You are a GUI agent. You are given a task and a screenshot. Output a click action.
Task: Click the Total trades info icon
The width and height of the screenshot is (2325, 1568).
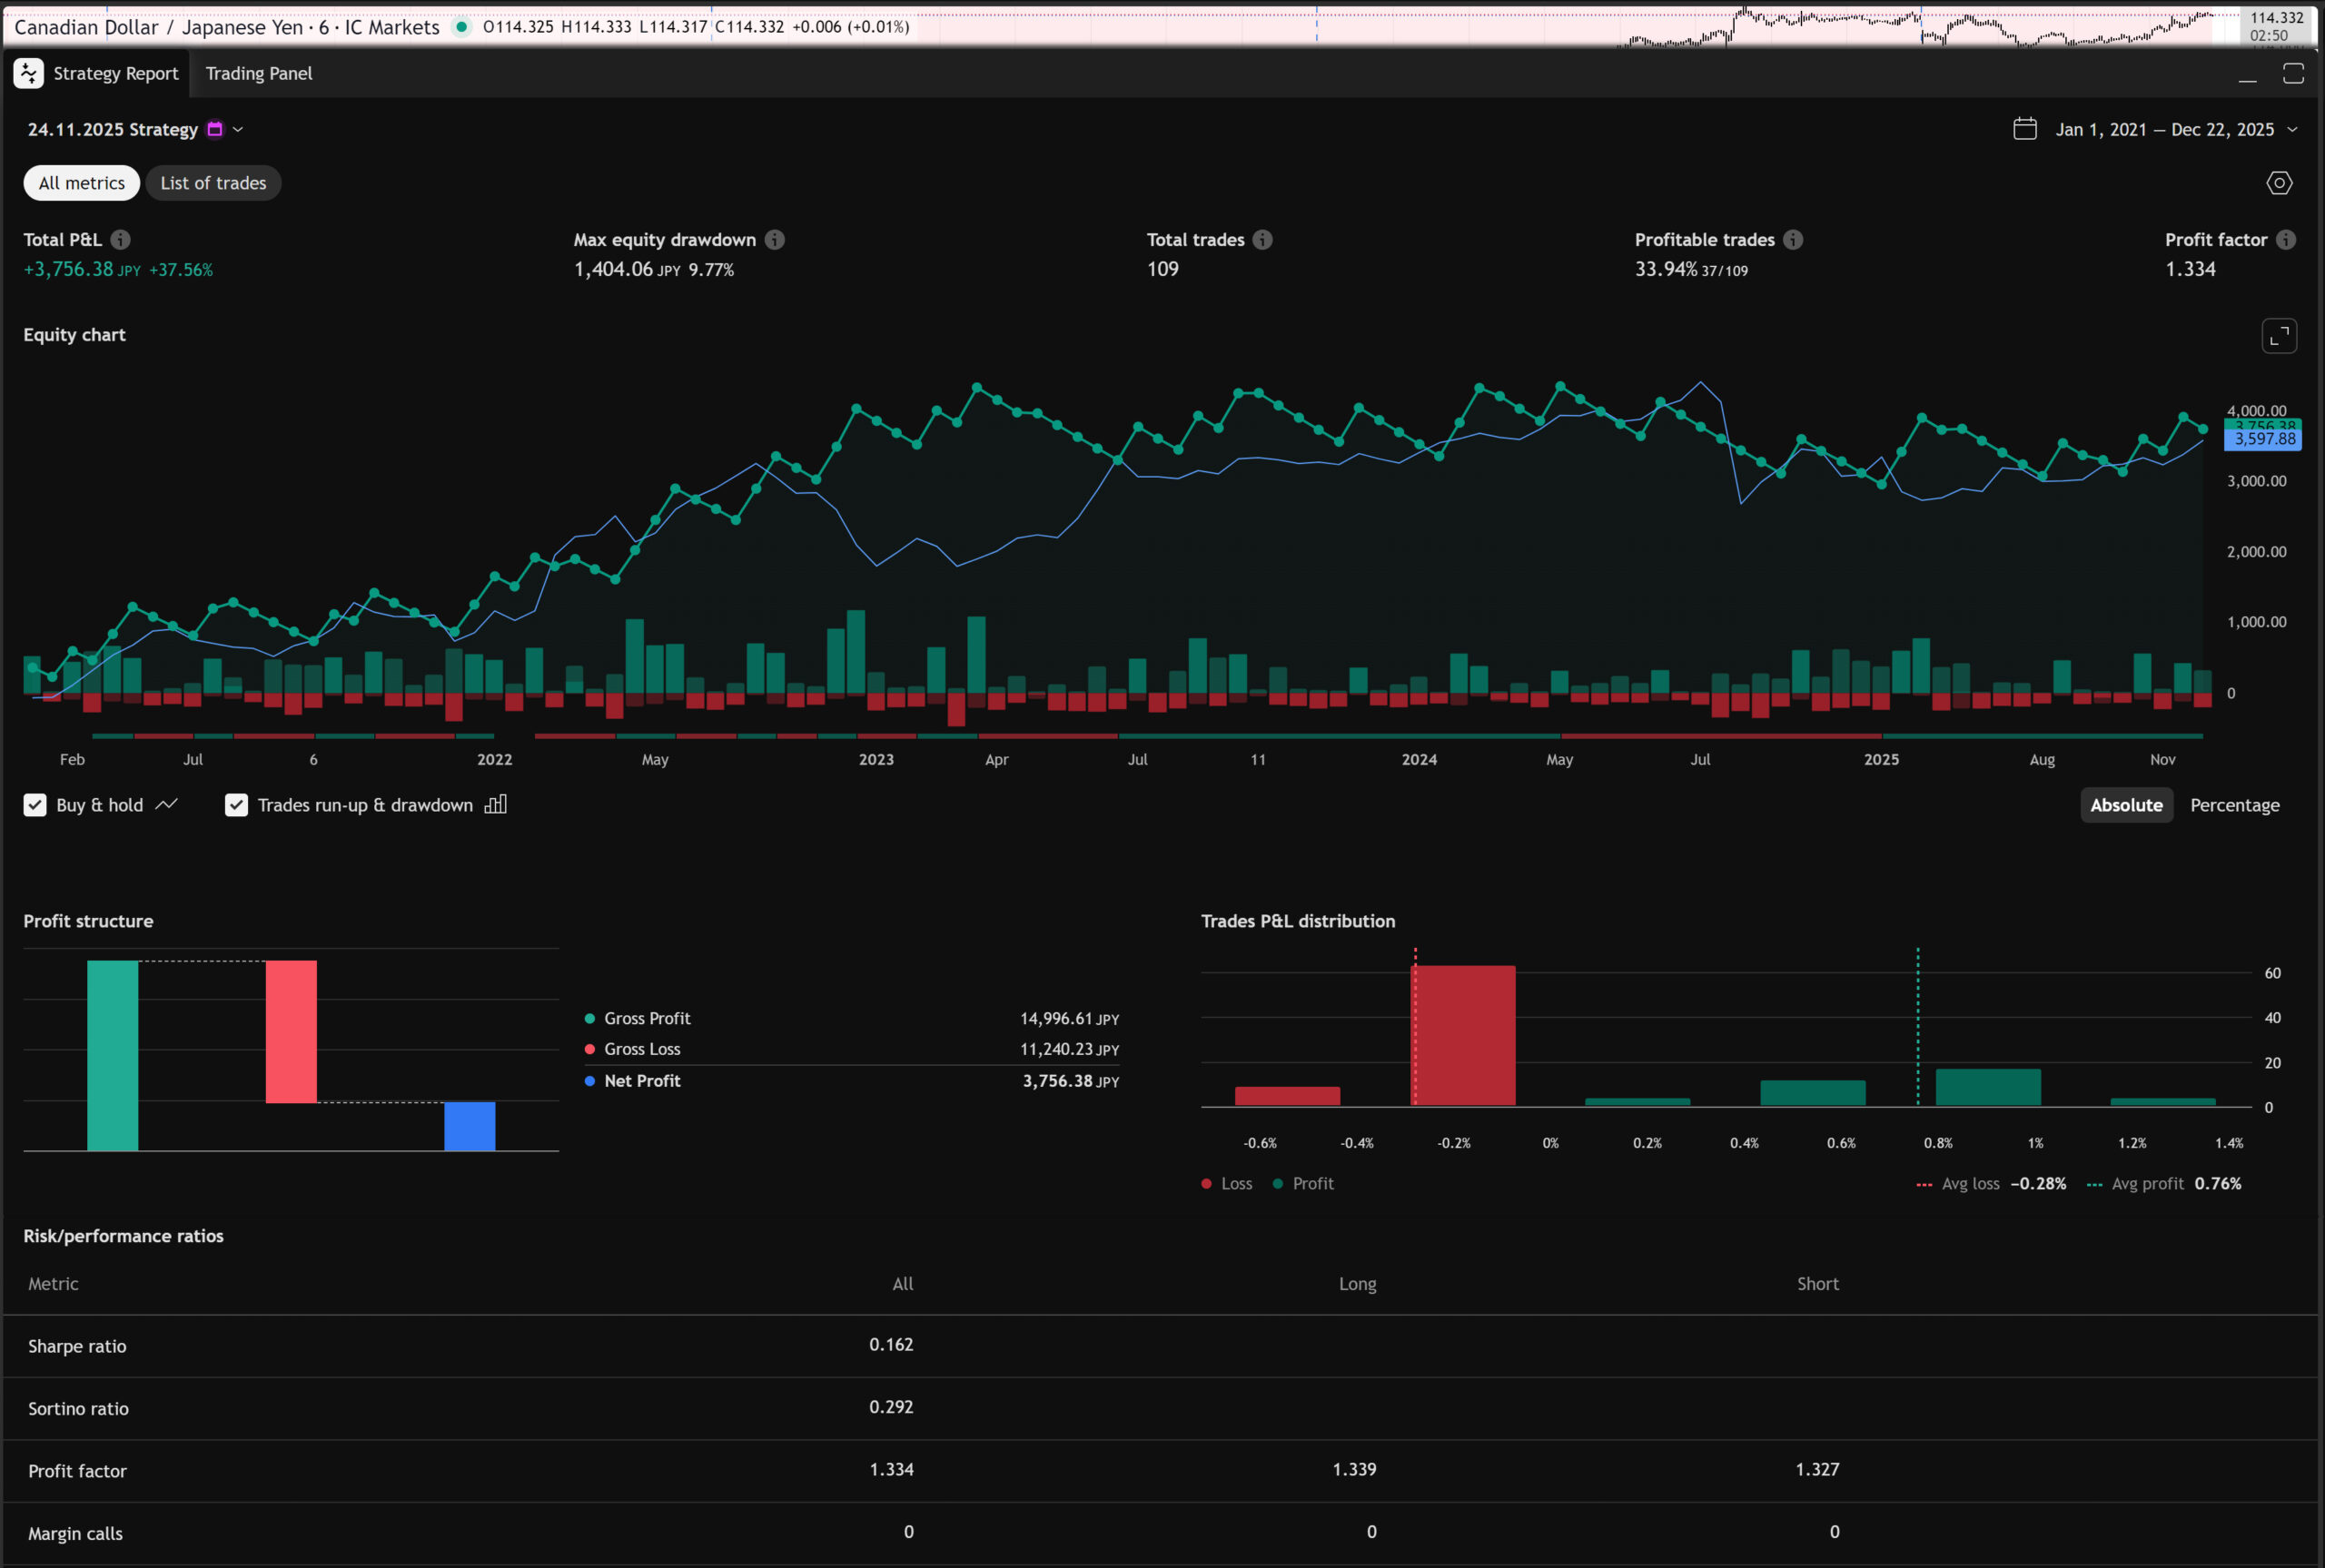point(1263,240)
